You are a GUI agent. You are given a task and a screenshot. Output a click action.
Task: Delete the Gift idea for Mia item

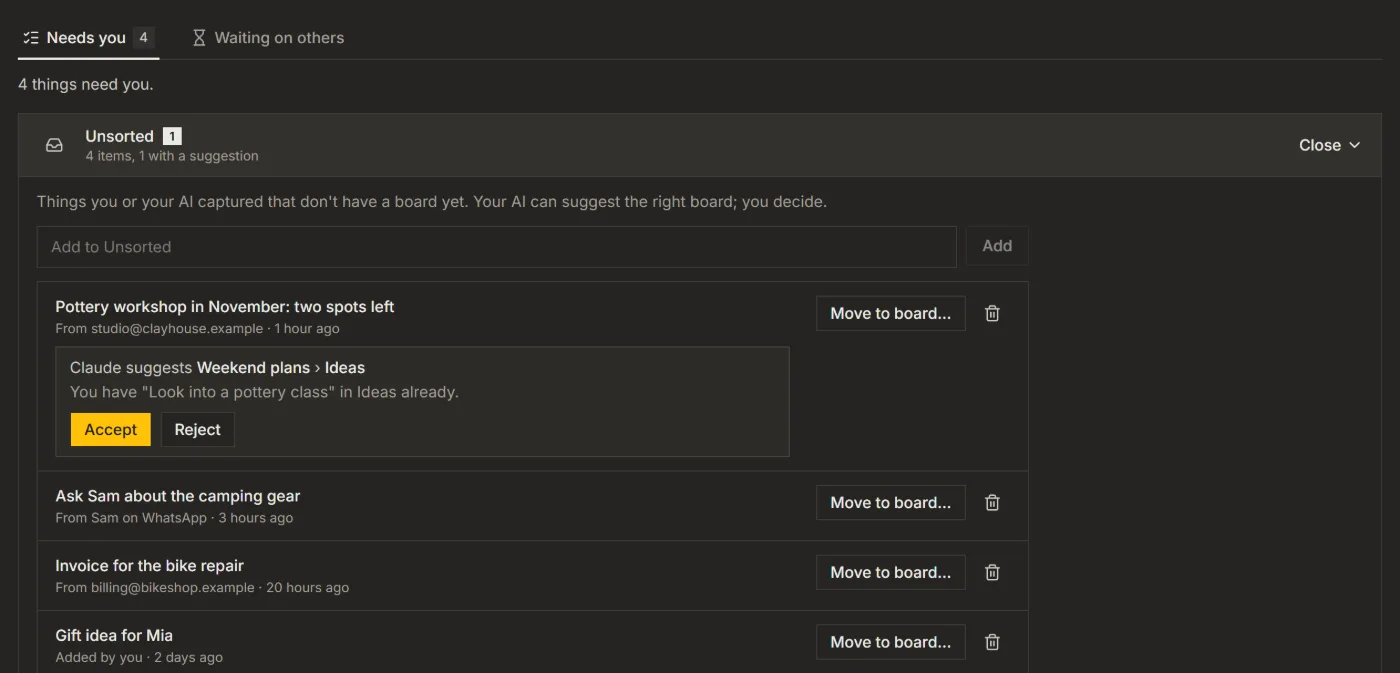pos(992,642)
